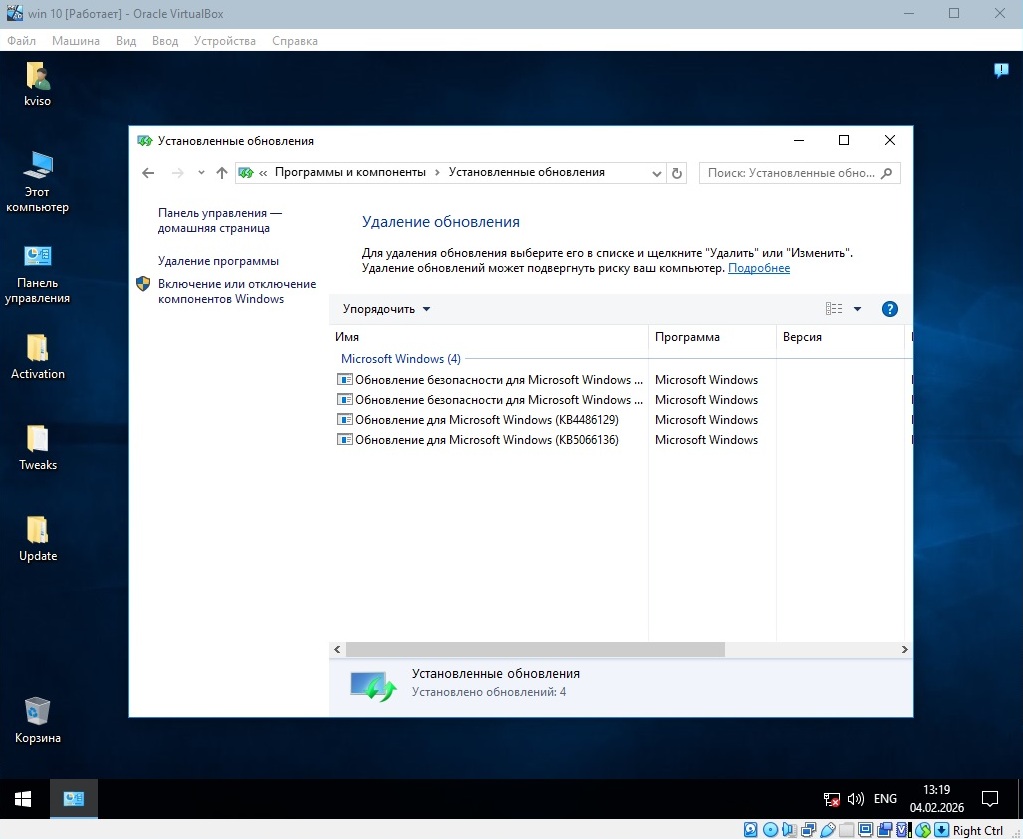Image resolution: width=1023 pixels, height=839 pixels.
Task: Click the search installed updates field
Action: pyautogui.click(x=791, y=173)
